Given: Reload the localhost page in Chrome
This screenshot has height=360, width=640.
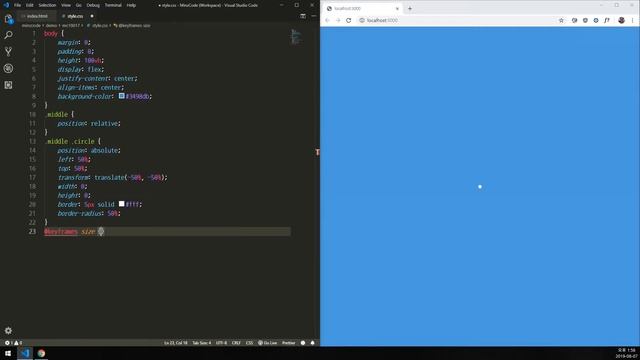Looking at the screenshot, I should (x=349, y=20).
